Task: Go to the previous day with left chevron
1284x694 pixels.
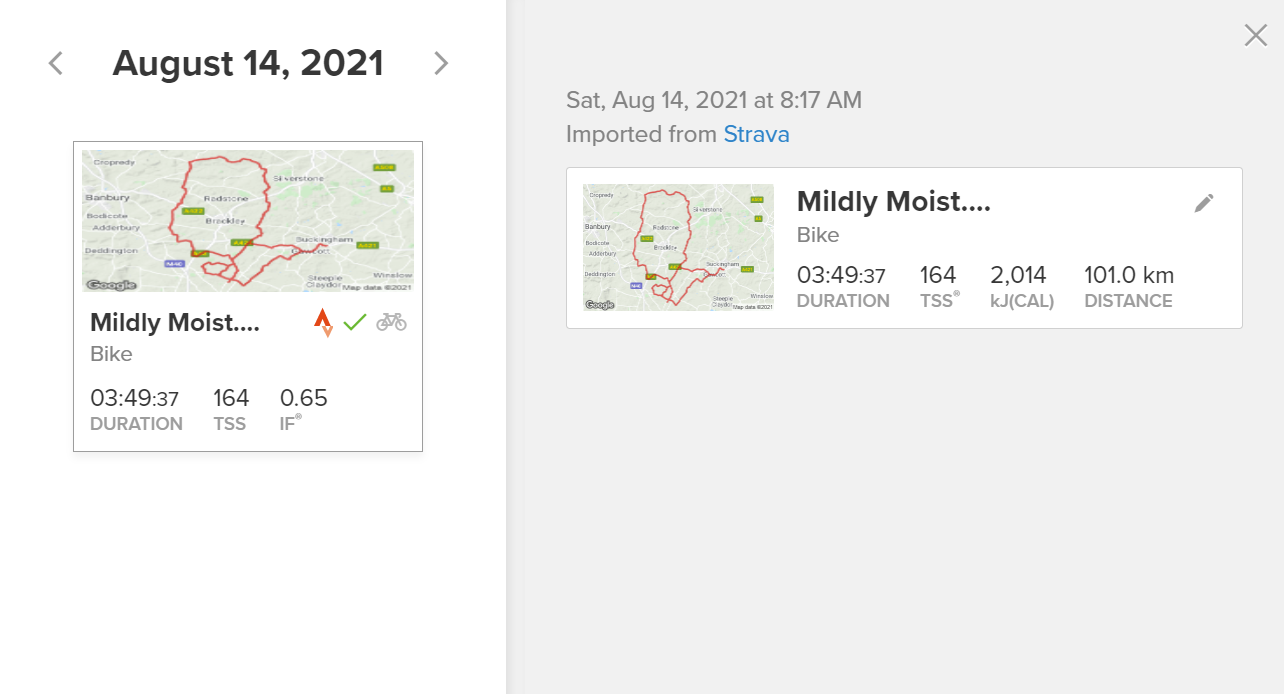Action: click(x=56, y=64)
